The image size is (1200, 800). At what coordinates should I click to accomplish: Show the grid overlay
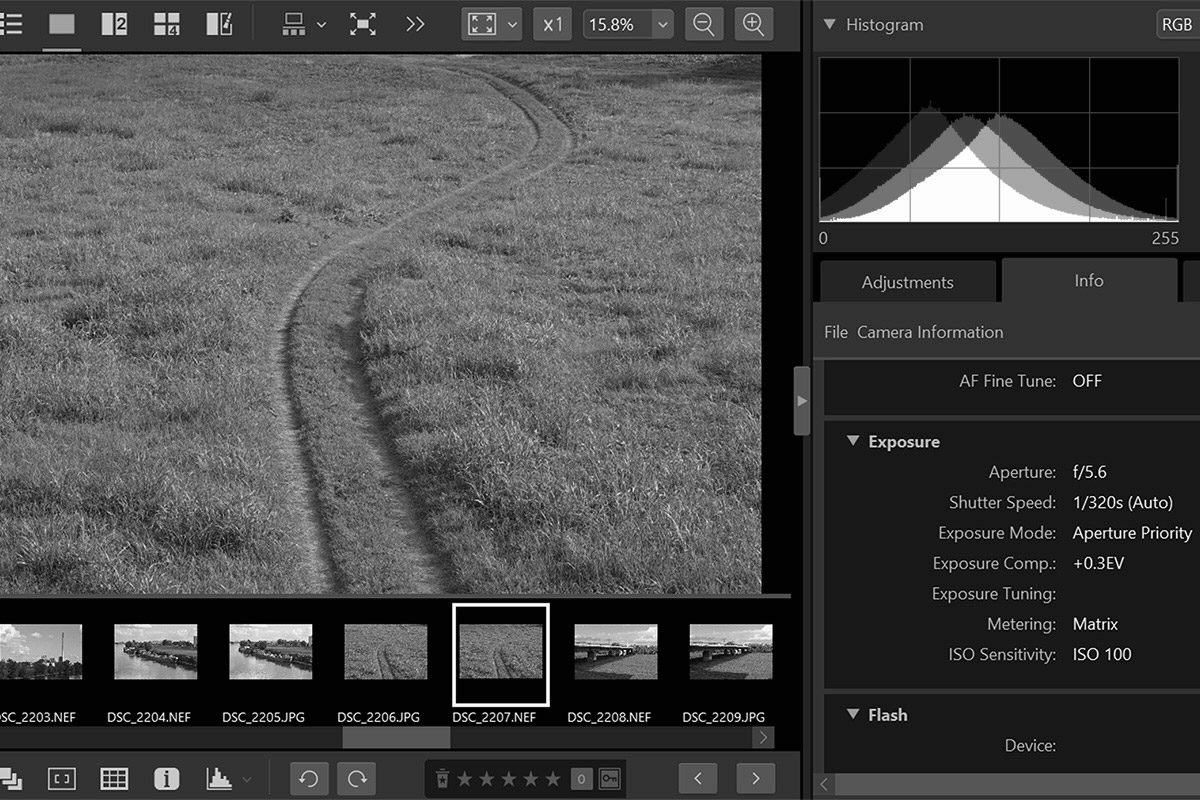114,778
